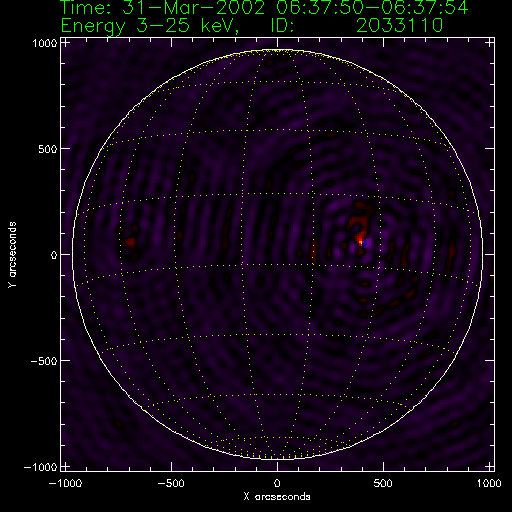Screen dimensions: 512x512
Task: Click the 1000 label on the Y axis
Action: [x=45, y=43]
